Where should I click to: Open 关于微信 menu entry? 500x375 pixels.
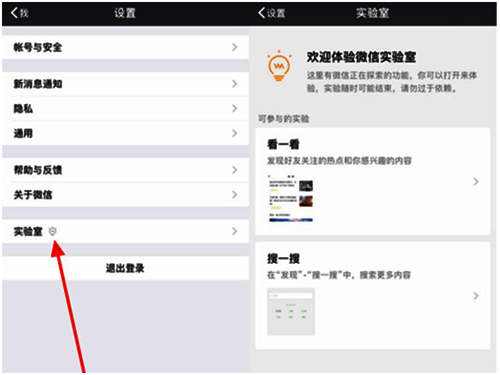(x=125, y=195)
